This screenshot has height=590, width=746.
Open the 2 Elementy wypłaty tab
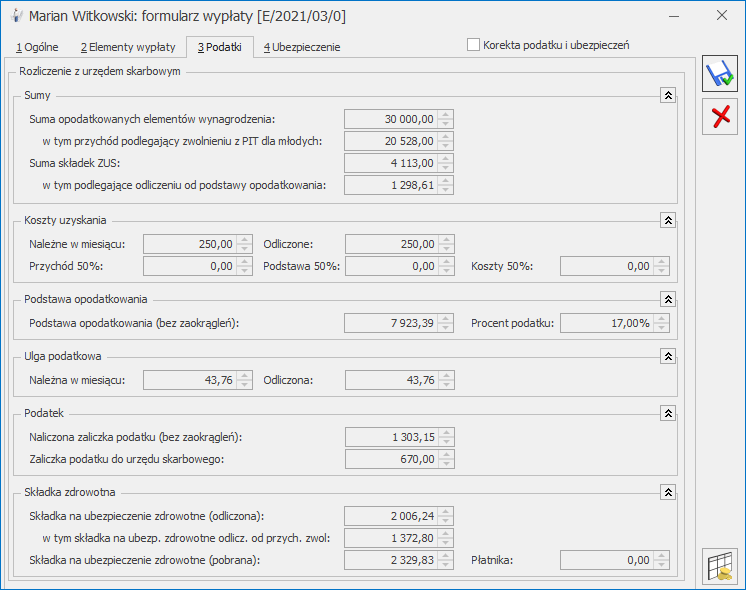[128, 47]
